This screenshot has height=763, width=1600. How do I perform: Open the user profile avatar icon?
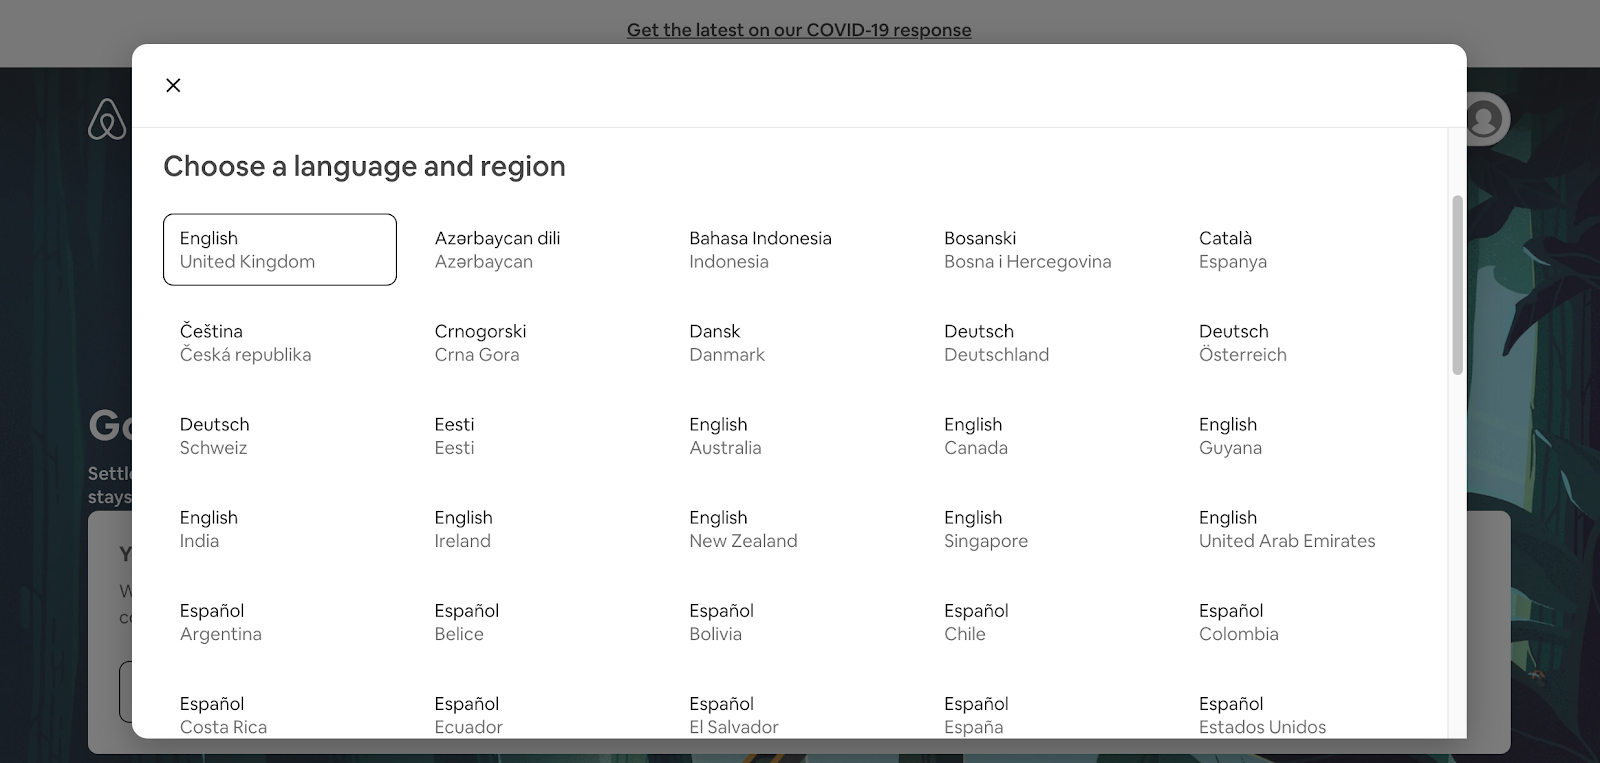(x=1485, y=120)
